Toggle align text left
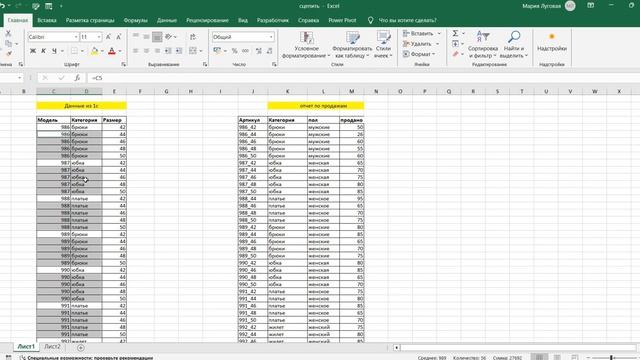 pos(136,51)
